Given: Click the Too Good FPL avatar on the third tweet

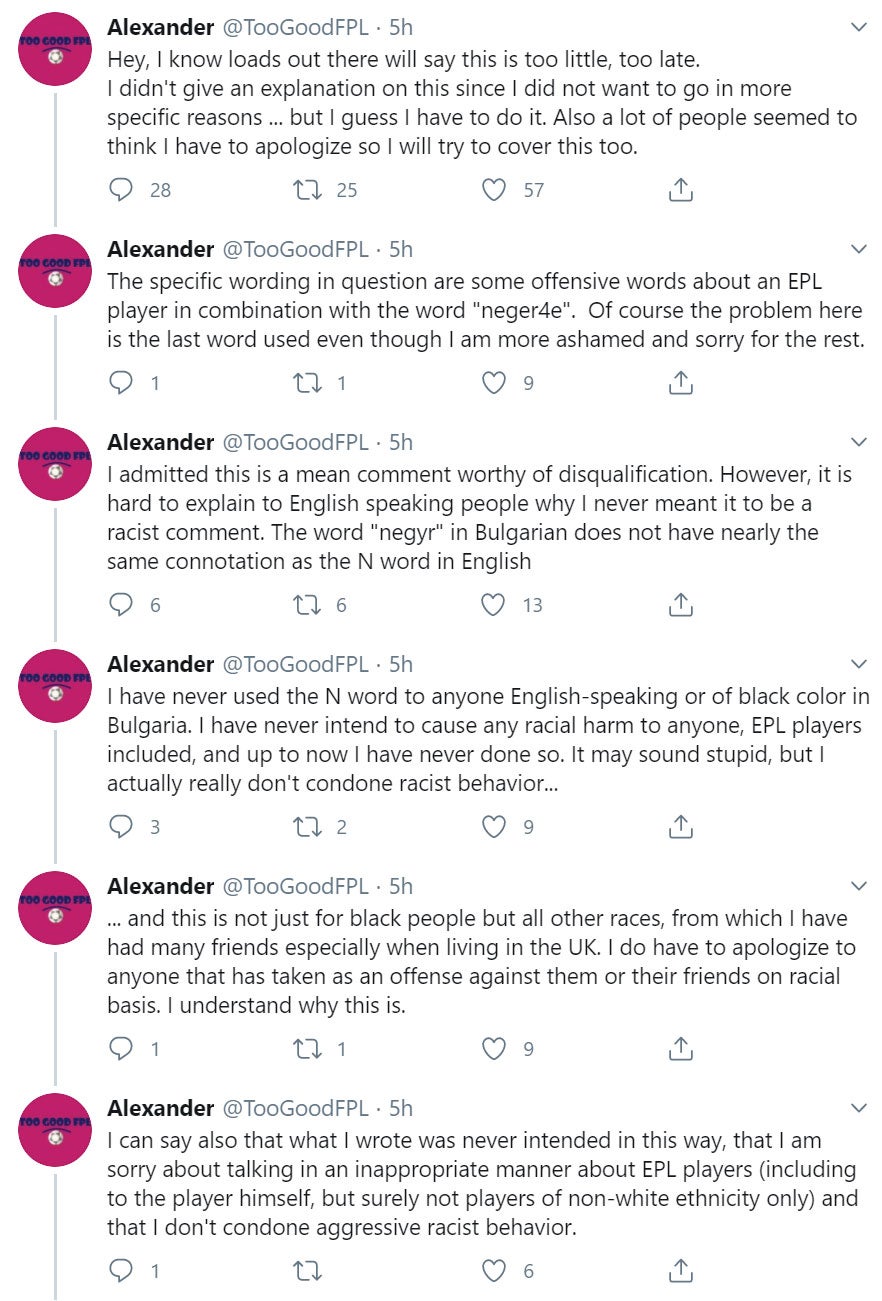Looking at the screenshot, I should [x=56, y=464].
